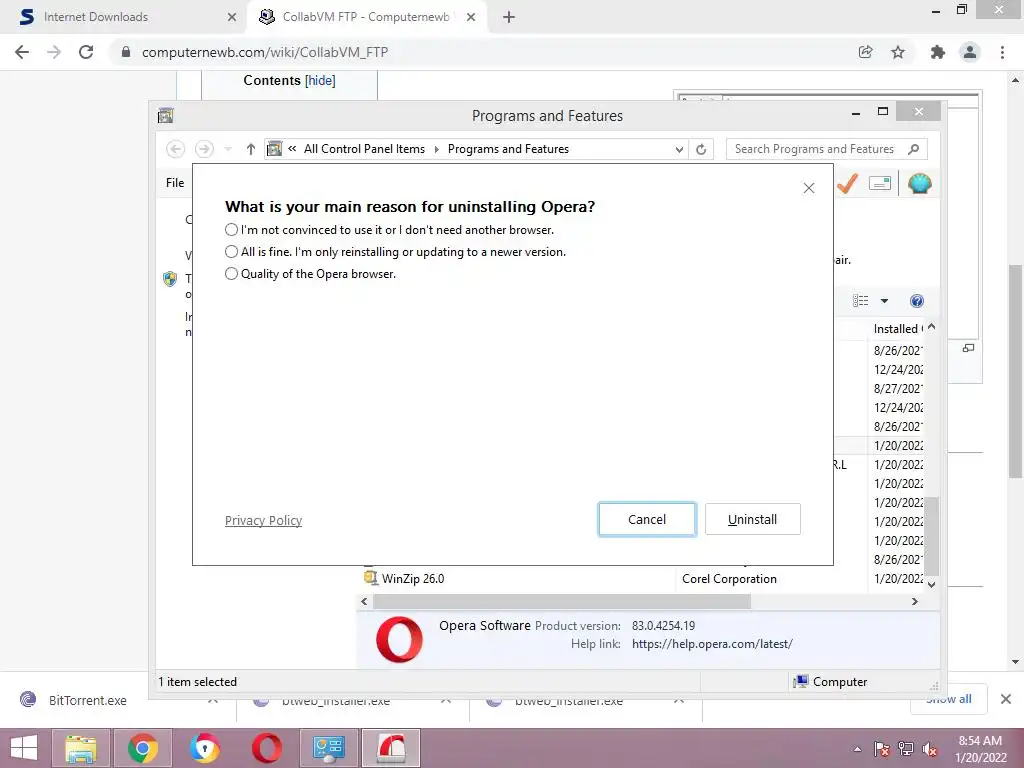Open Opera from the taskbar
Screen dimensions: 1024x768
(266, 748)
